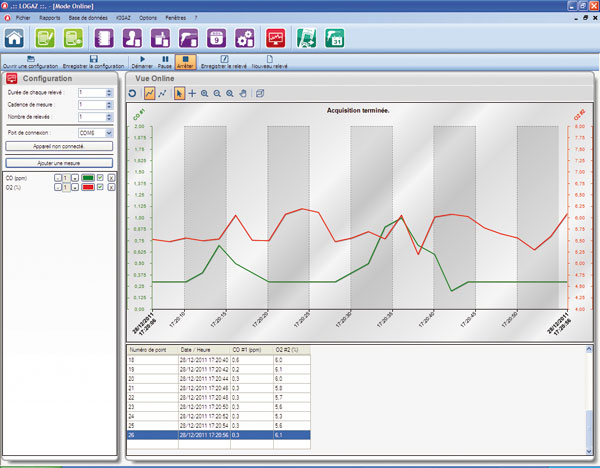Open the purple factory/boiler icon
600x468 pixels.
pyautogui.click(x=160, y=38)
